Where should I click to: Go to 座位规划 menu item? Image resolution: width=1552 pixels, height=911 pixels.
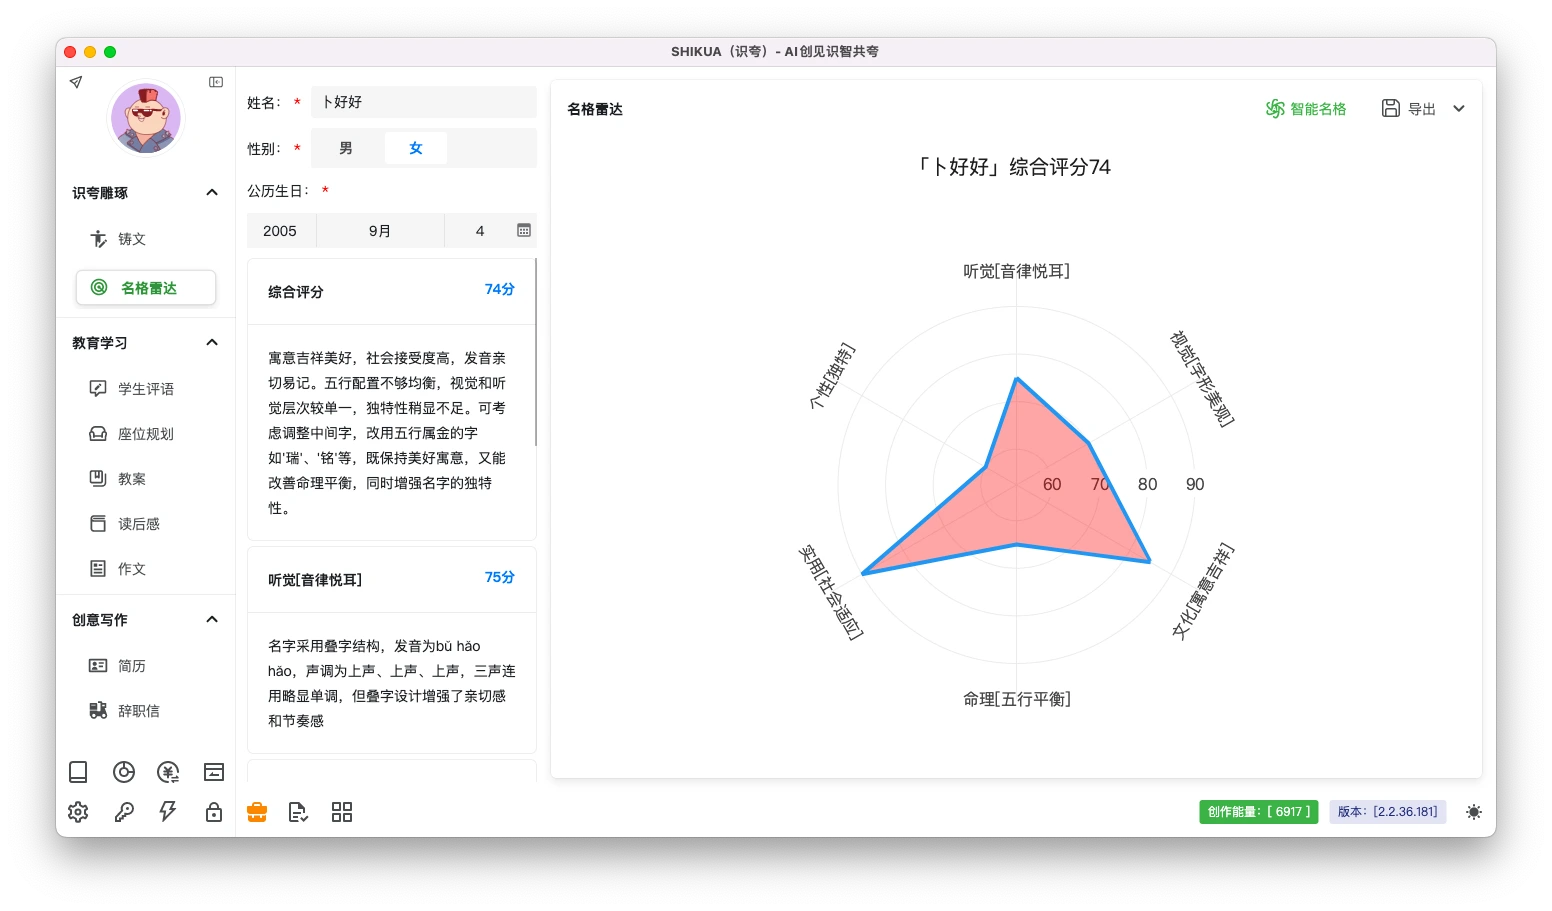click(x=145, y=434)
